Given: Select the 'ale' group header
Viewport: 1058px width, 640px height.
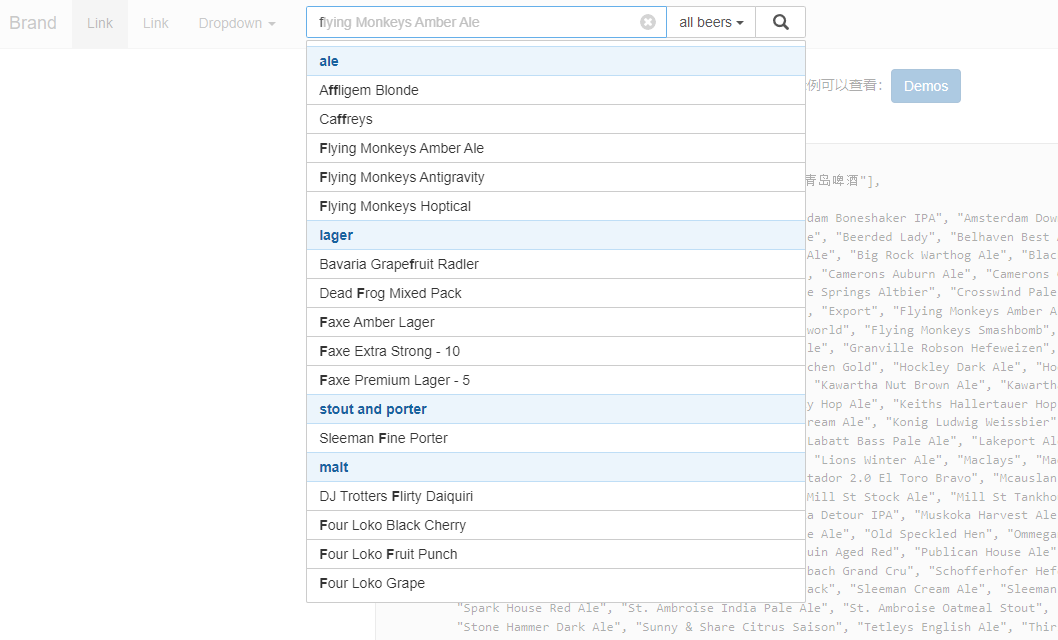Looking at the screenshot, I should 556,61.
